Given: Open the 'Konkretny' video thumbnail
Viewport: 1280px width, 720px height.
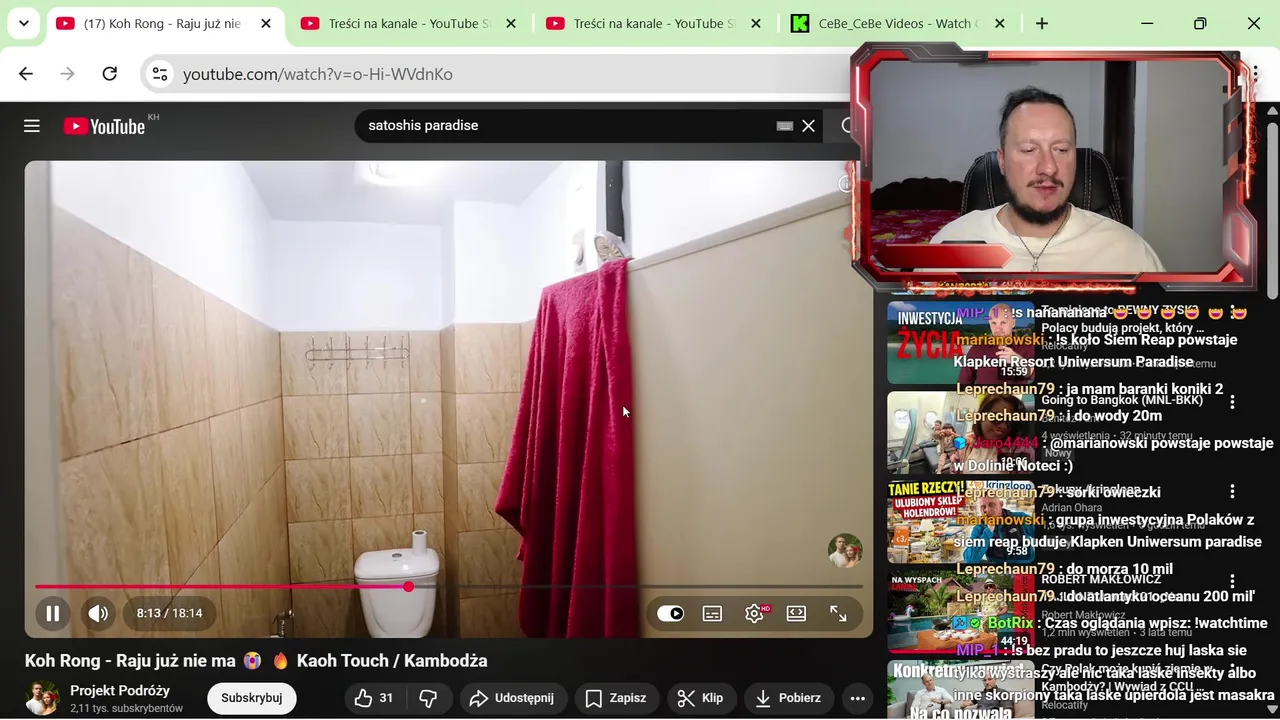Looking at the screenshot, I should pyautogui.click(x=961, y=690).
